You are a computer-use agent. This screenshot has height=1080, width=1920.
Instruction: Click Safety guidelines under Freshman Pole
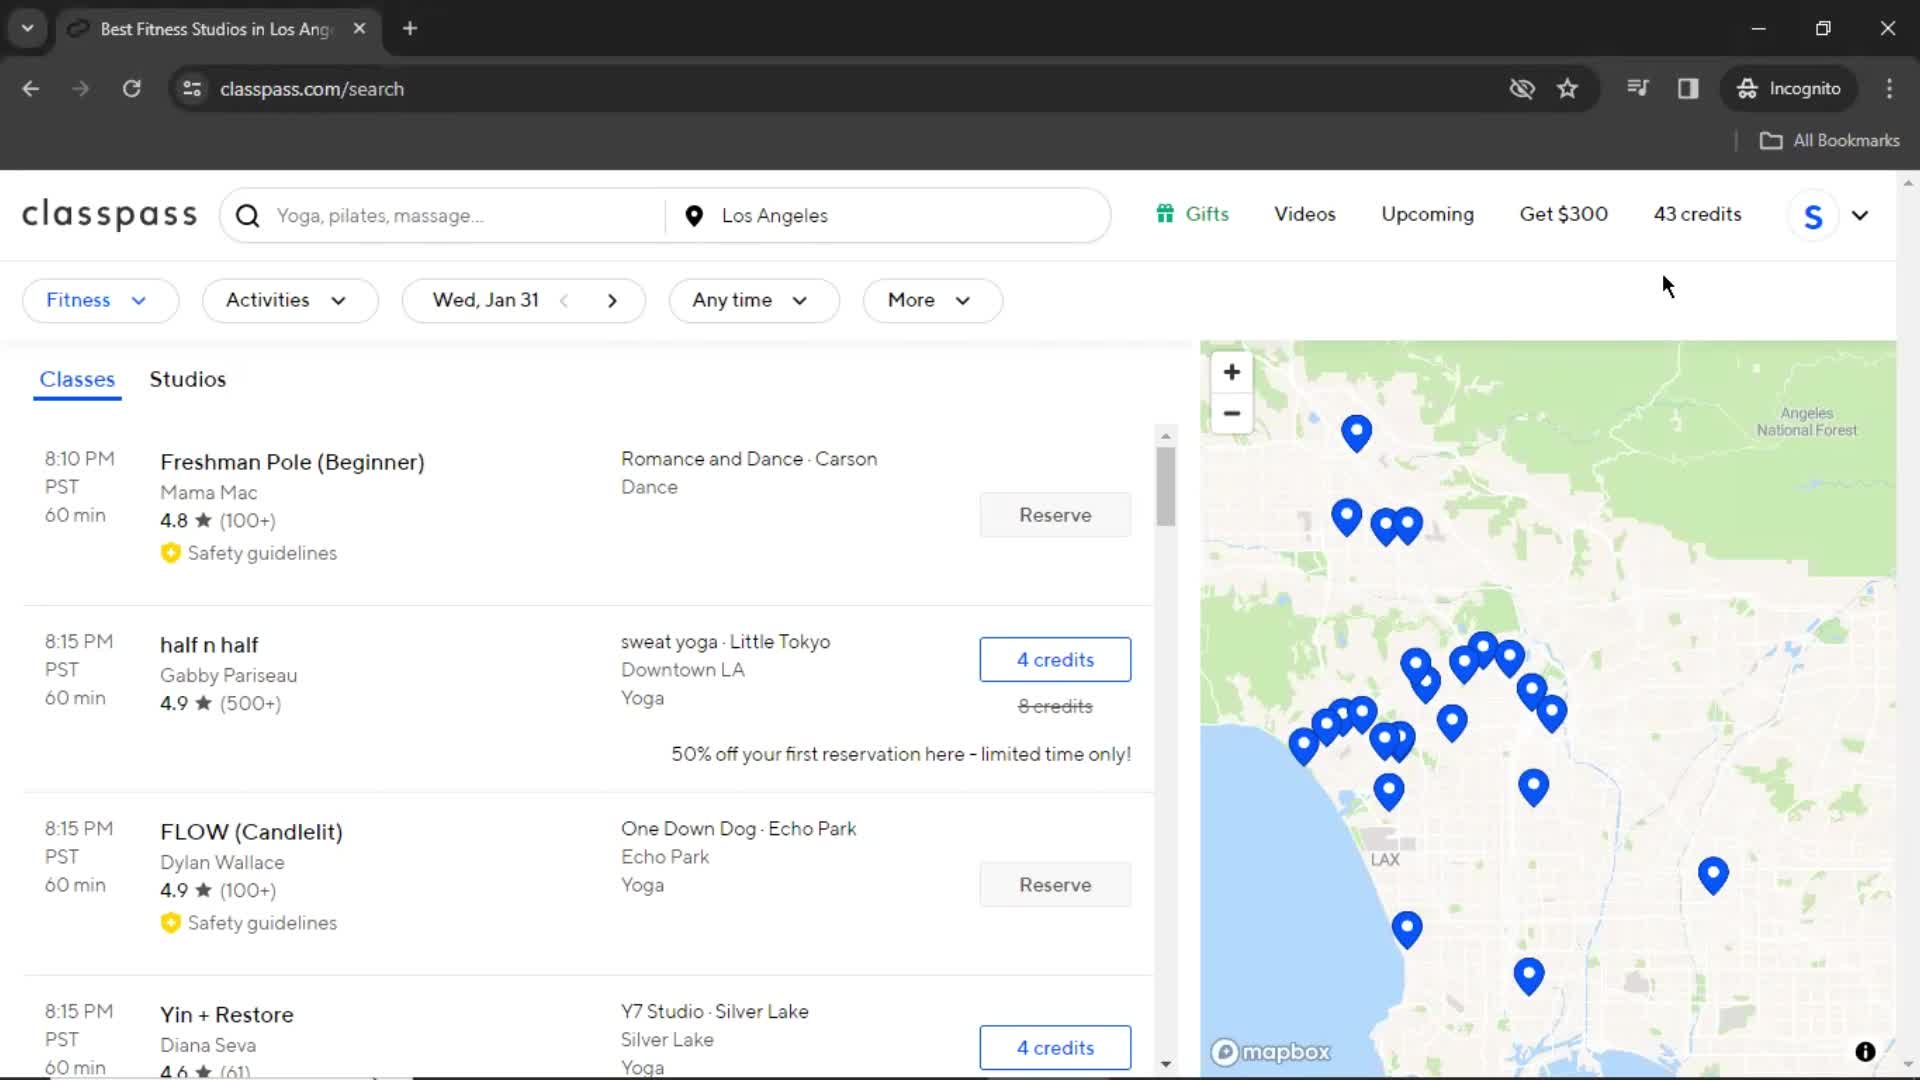[x=249, y=553]
